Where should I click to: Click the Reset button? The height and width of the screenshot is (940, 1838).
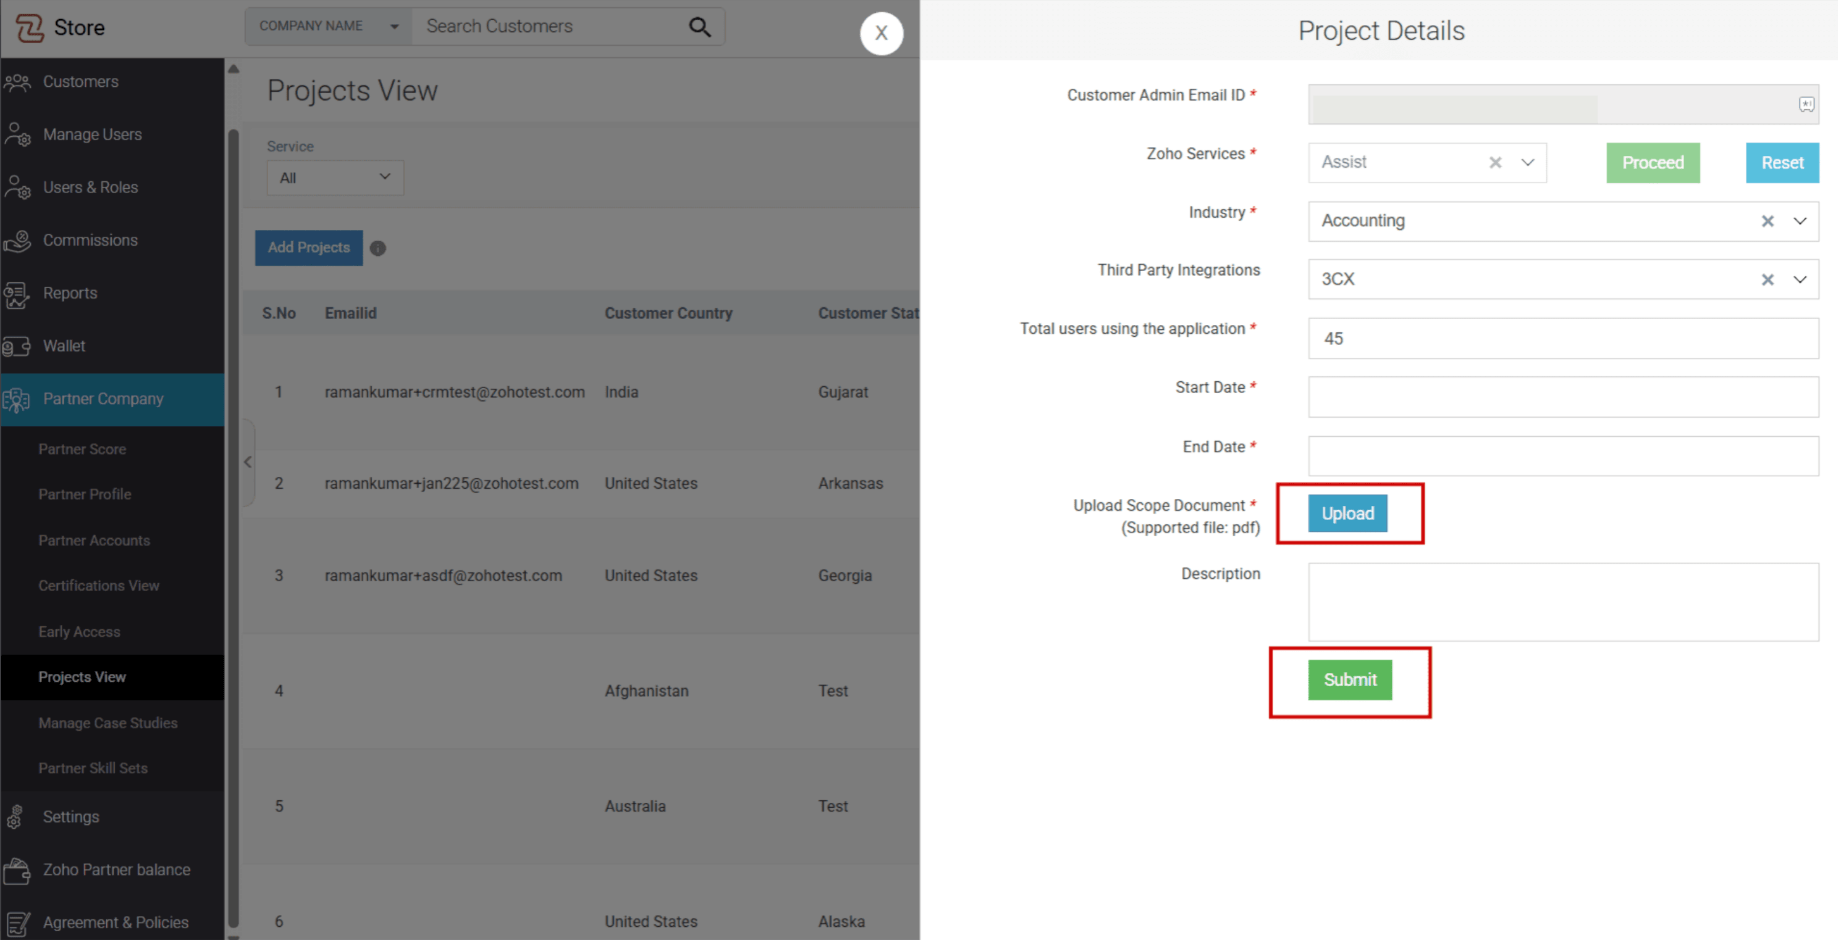[1782, 162]
